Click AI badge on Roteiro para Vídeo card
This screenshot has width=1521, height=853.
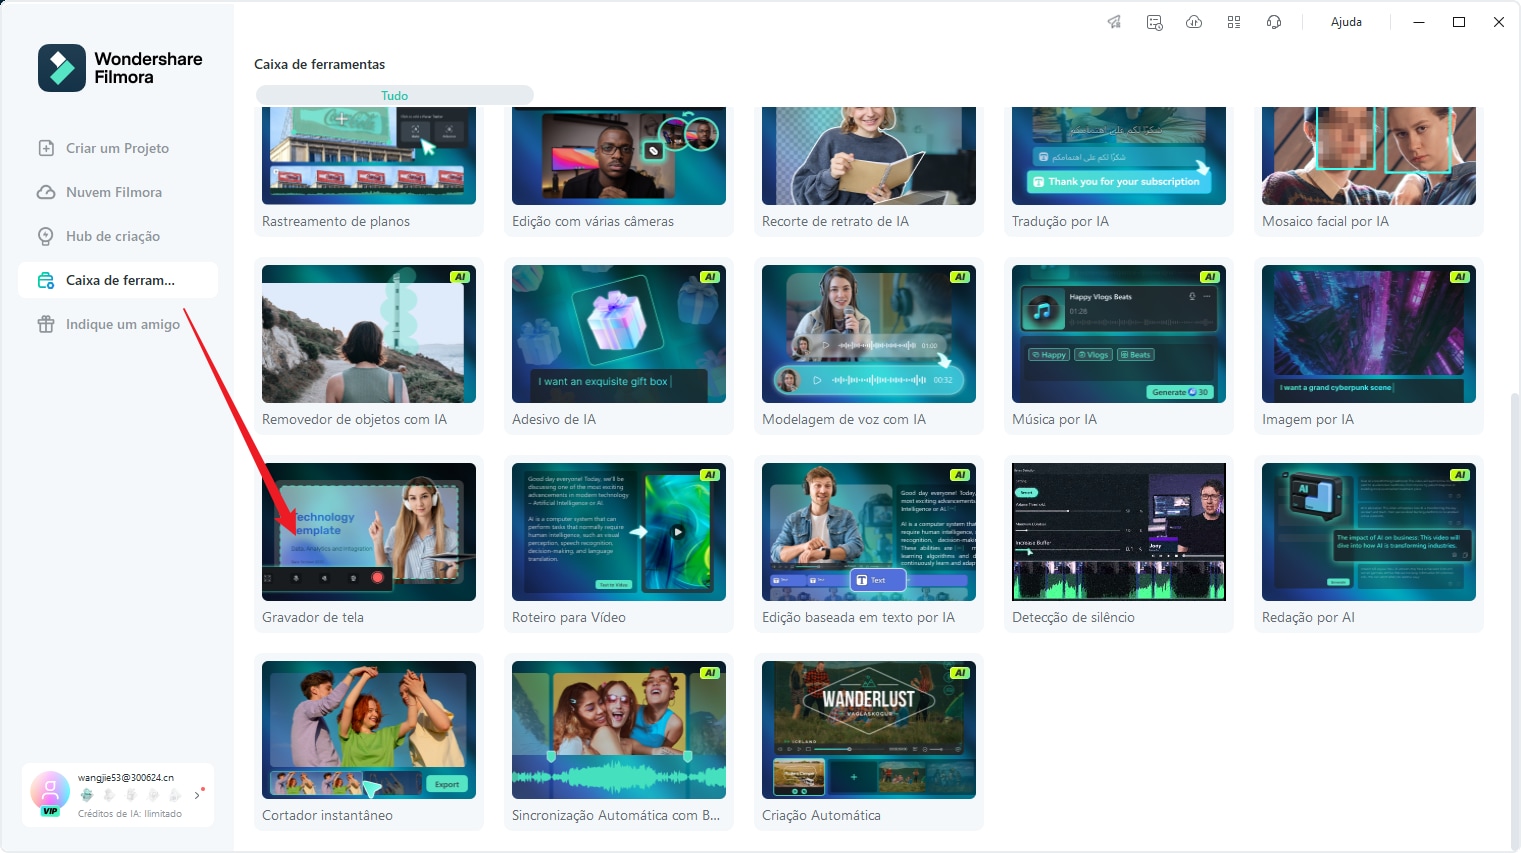[710, 475]
